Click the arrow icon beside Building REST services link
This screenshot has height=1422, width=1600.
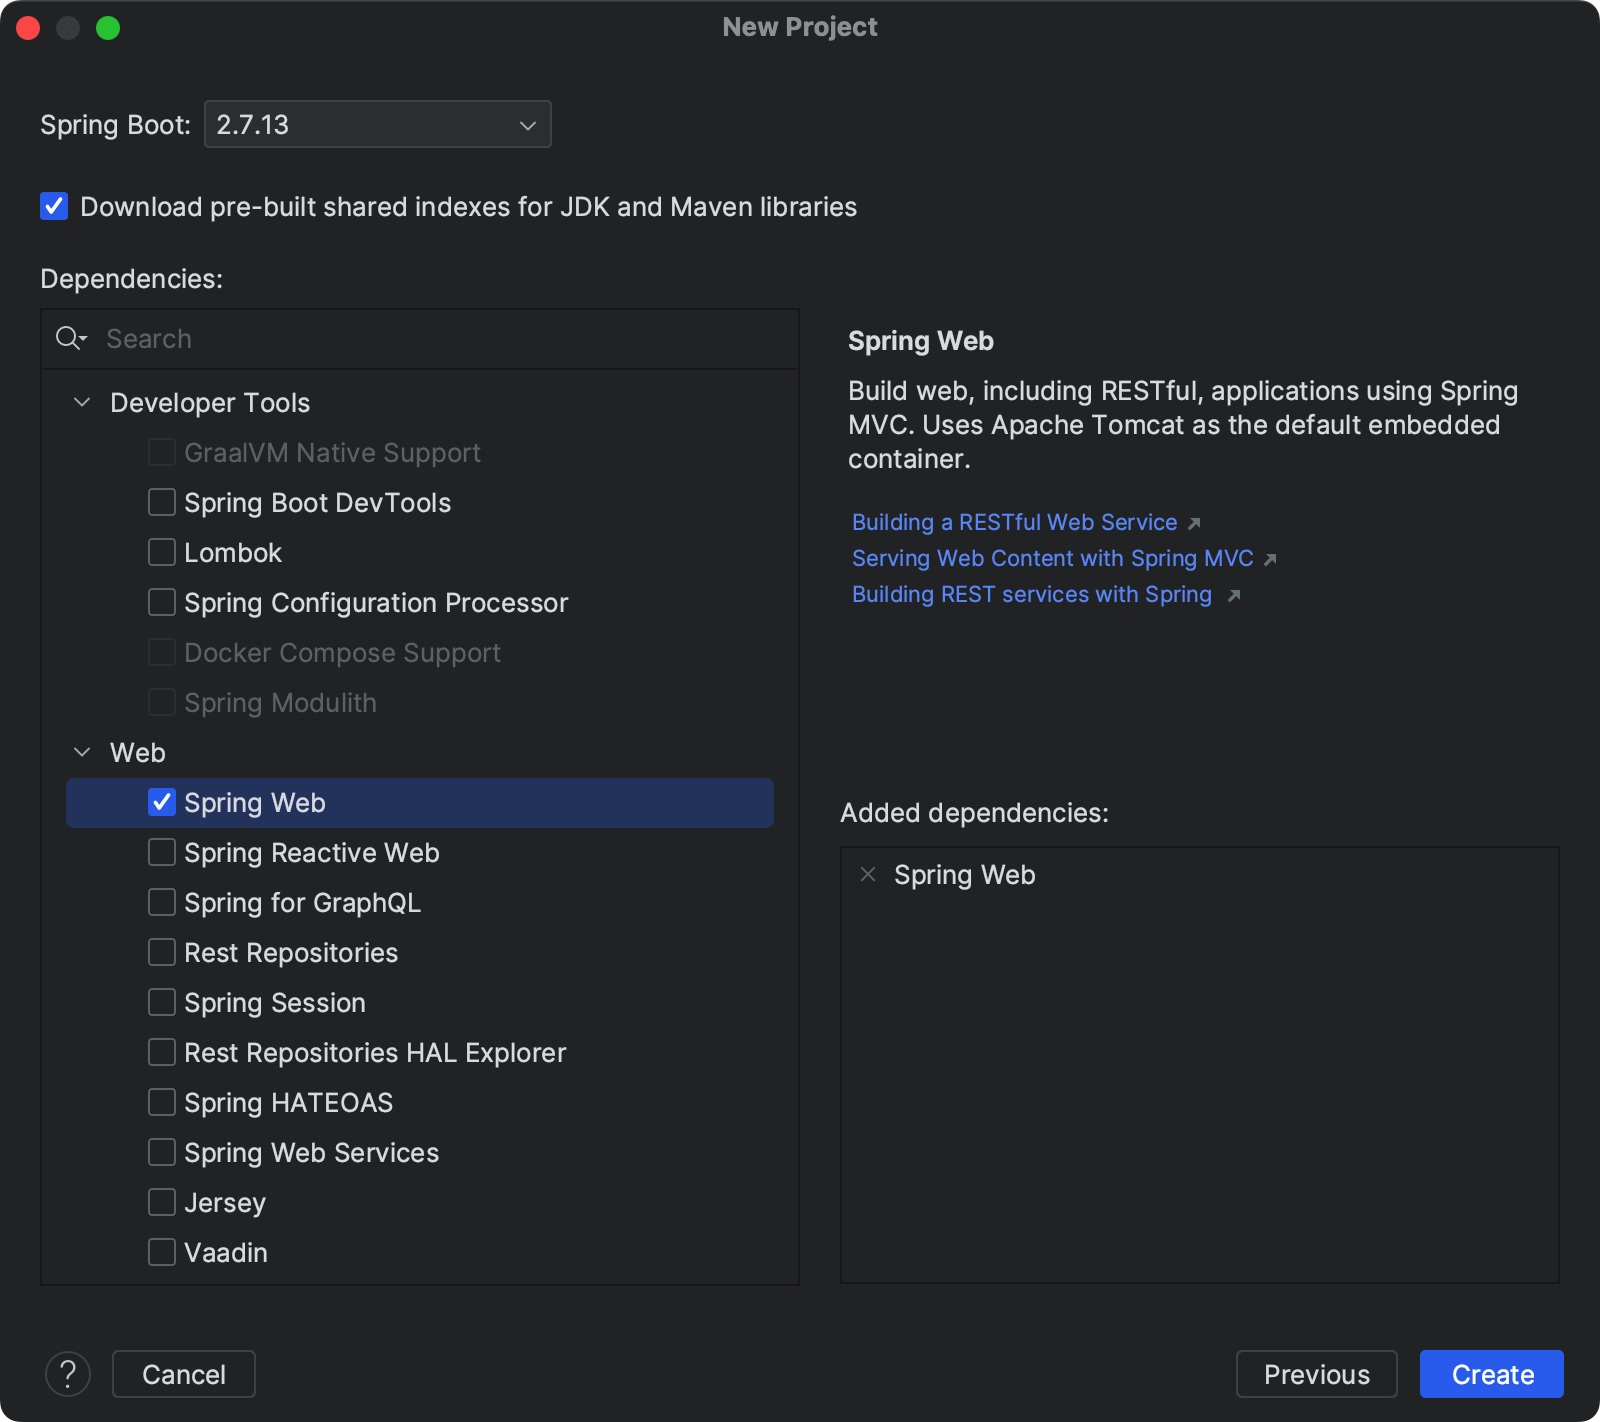[1234, 596]
